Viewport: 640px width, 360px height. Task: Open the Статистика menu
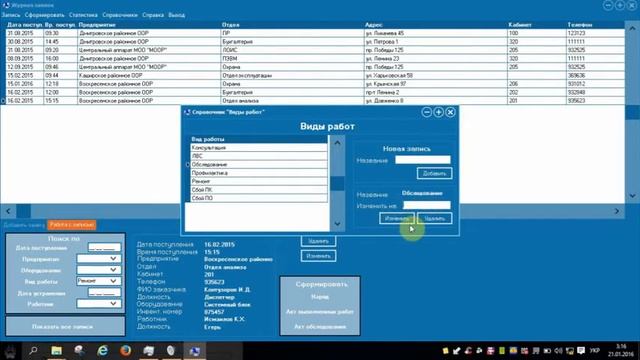click(83, 15)
